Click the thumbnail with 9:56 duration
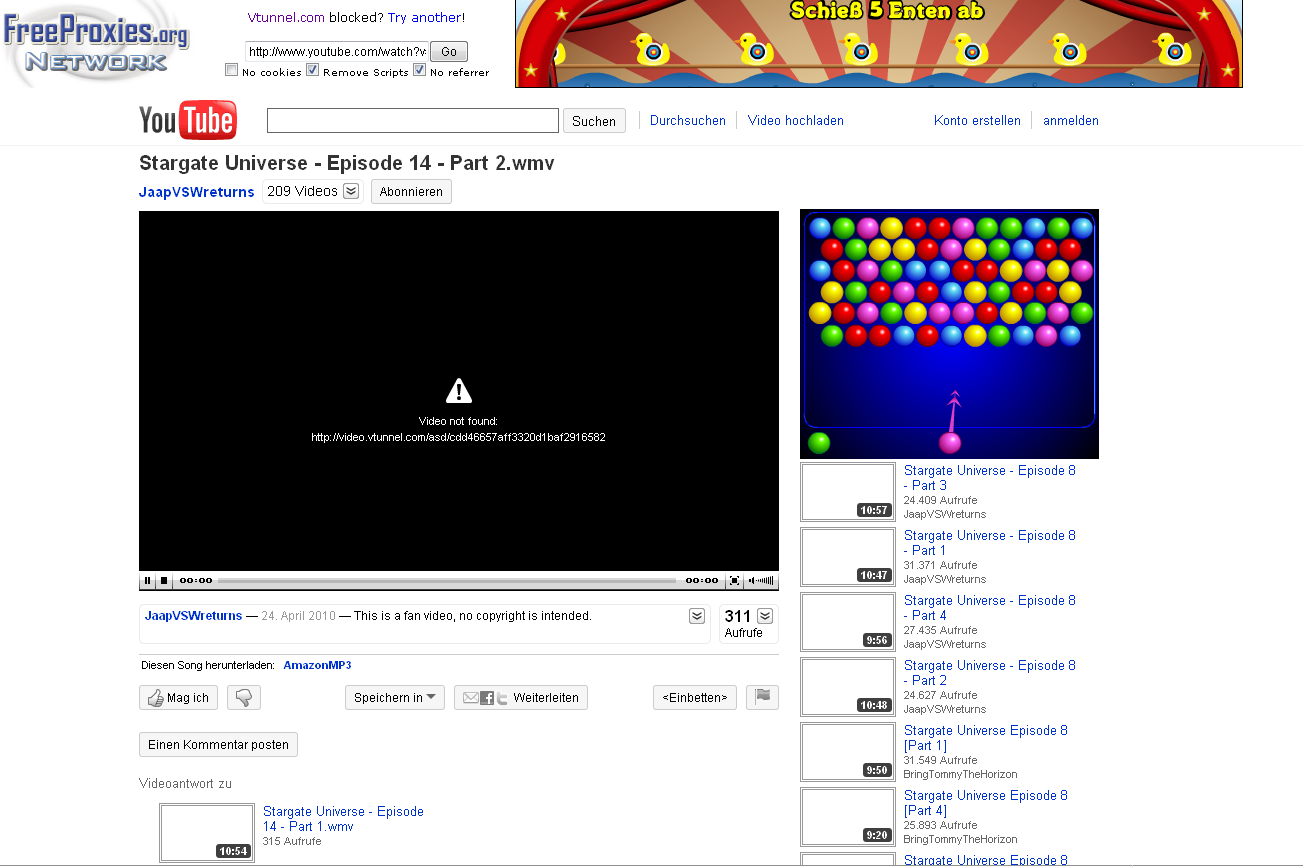 coord(848,622)
